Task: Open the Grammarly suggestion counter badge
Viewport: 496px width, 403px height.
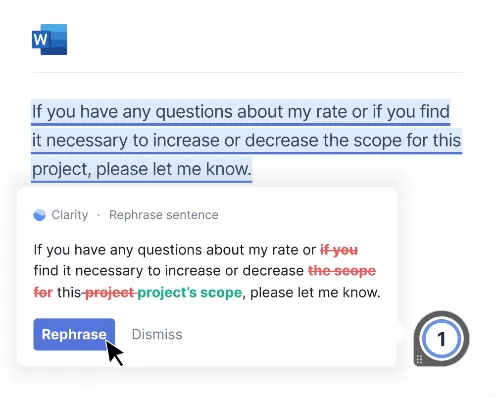Action: click(441, 339)
